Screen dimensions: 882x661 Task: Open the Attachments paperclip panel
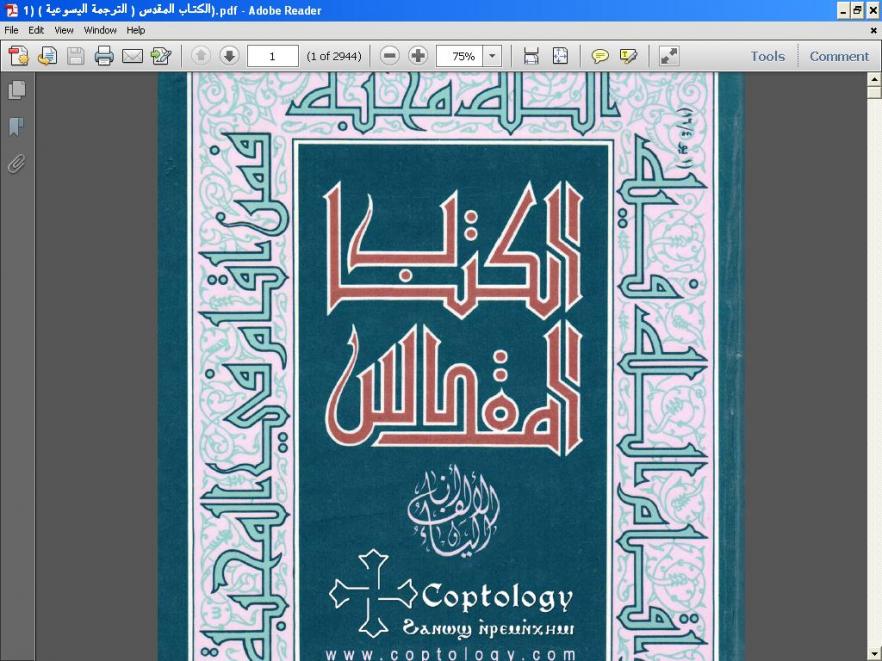point(17,164)
